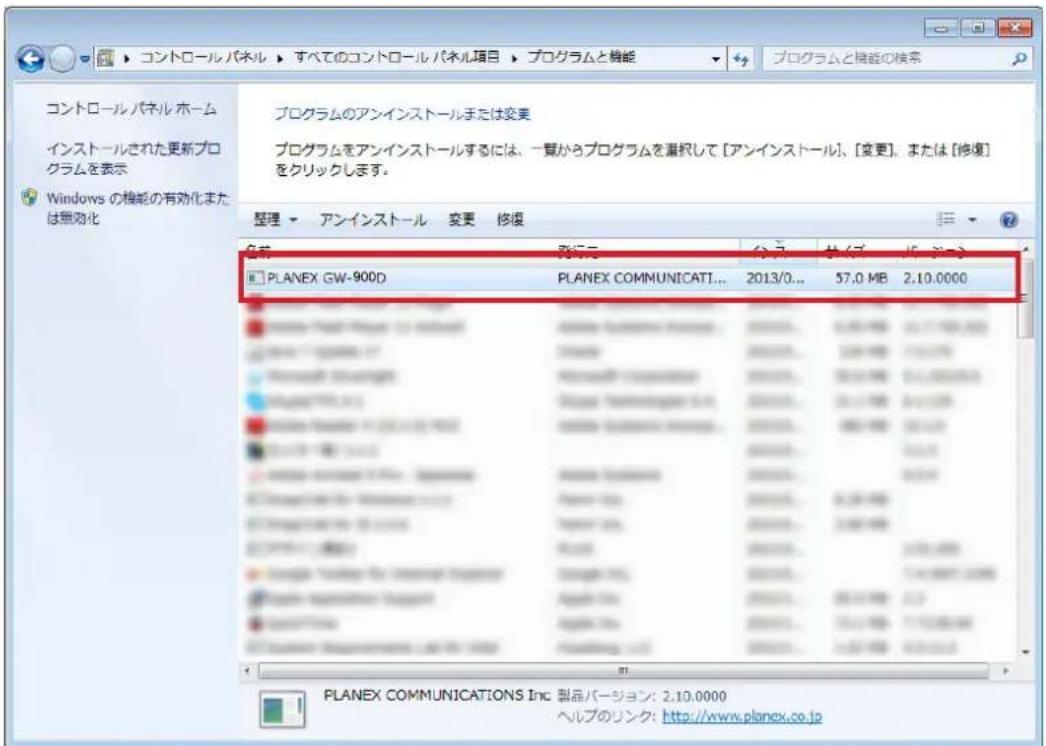Select プログラムと機能 breadcrumb
This screenshot has height=746, width=1046.
[x=581, y=57]
